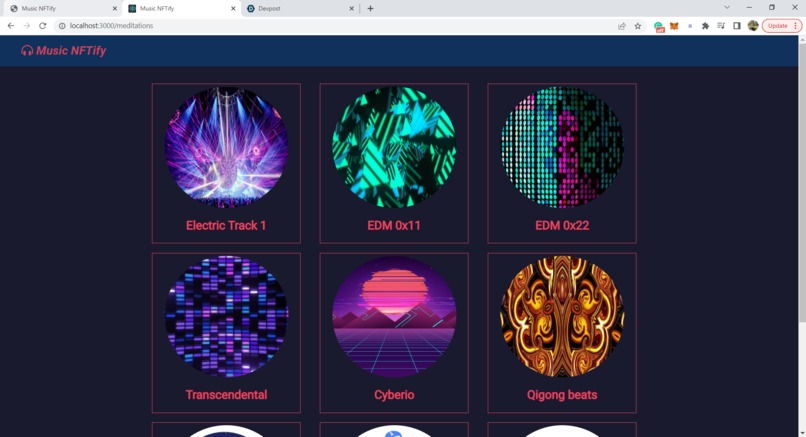
Task: Open the MetaMask fox extension
Action: tap(674, 26)
